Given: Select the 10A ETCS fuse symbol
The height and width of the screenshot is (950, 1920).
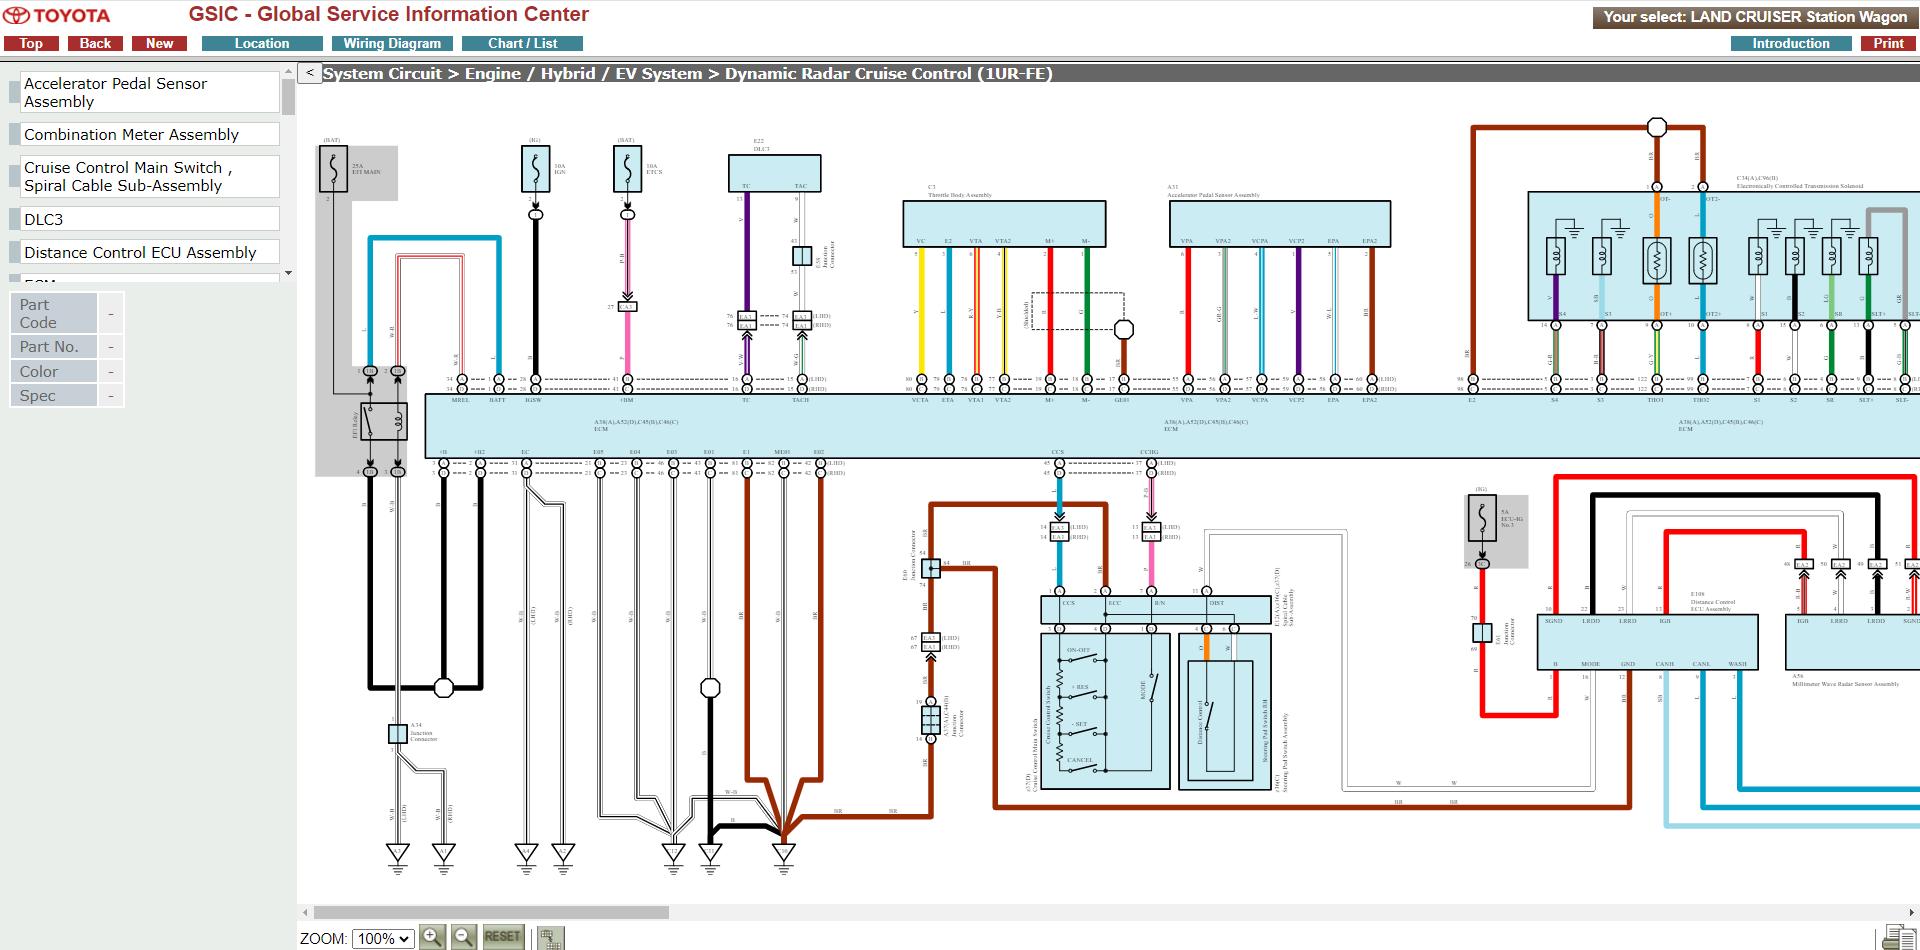Looking at the screenshot, I should 627,169.
